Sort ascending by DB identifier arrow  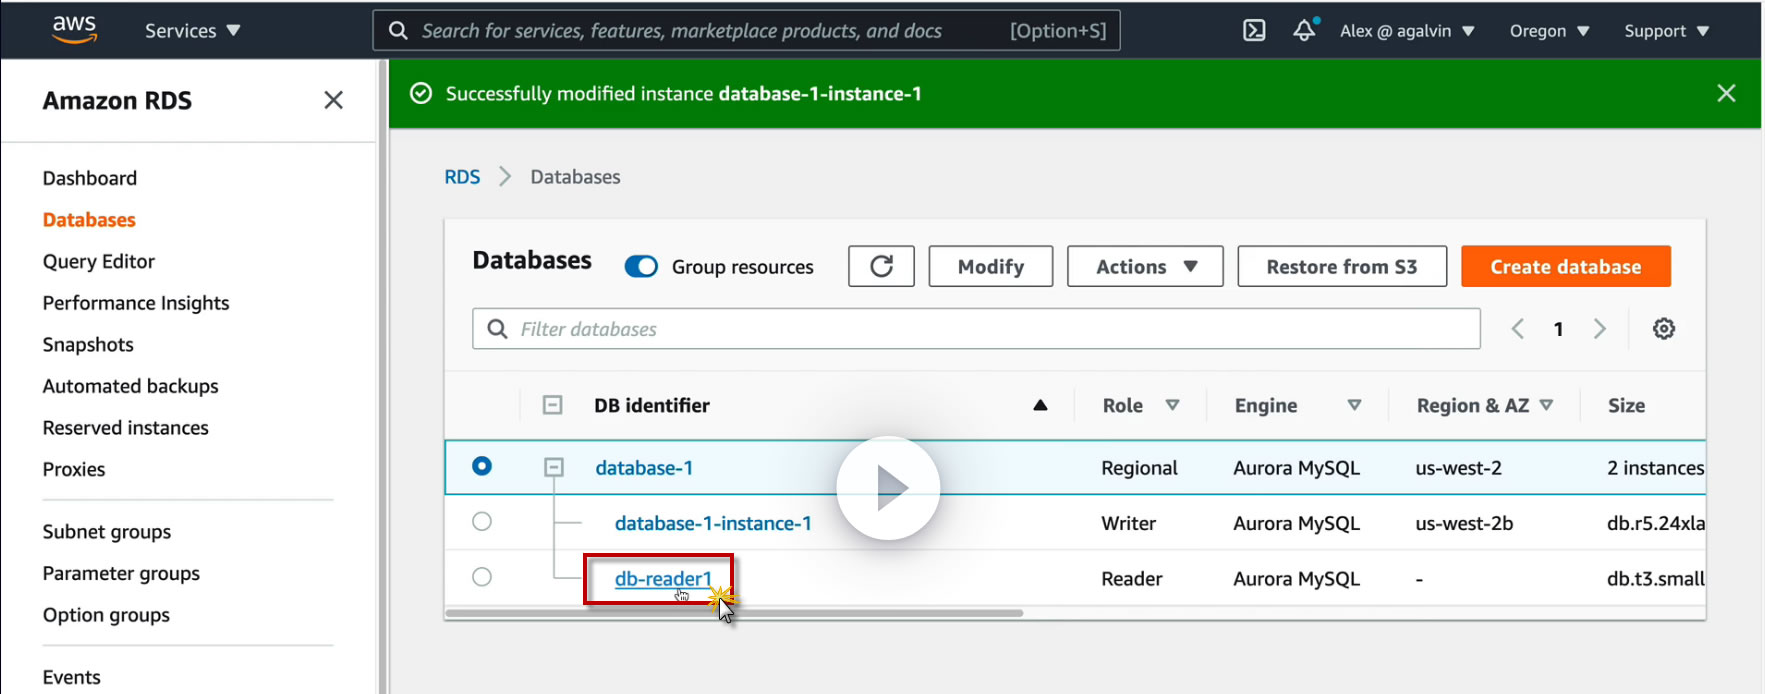coord(1040,405)
